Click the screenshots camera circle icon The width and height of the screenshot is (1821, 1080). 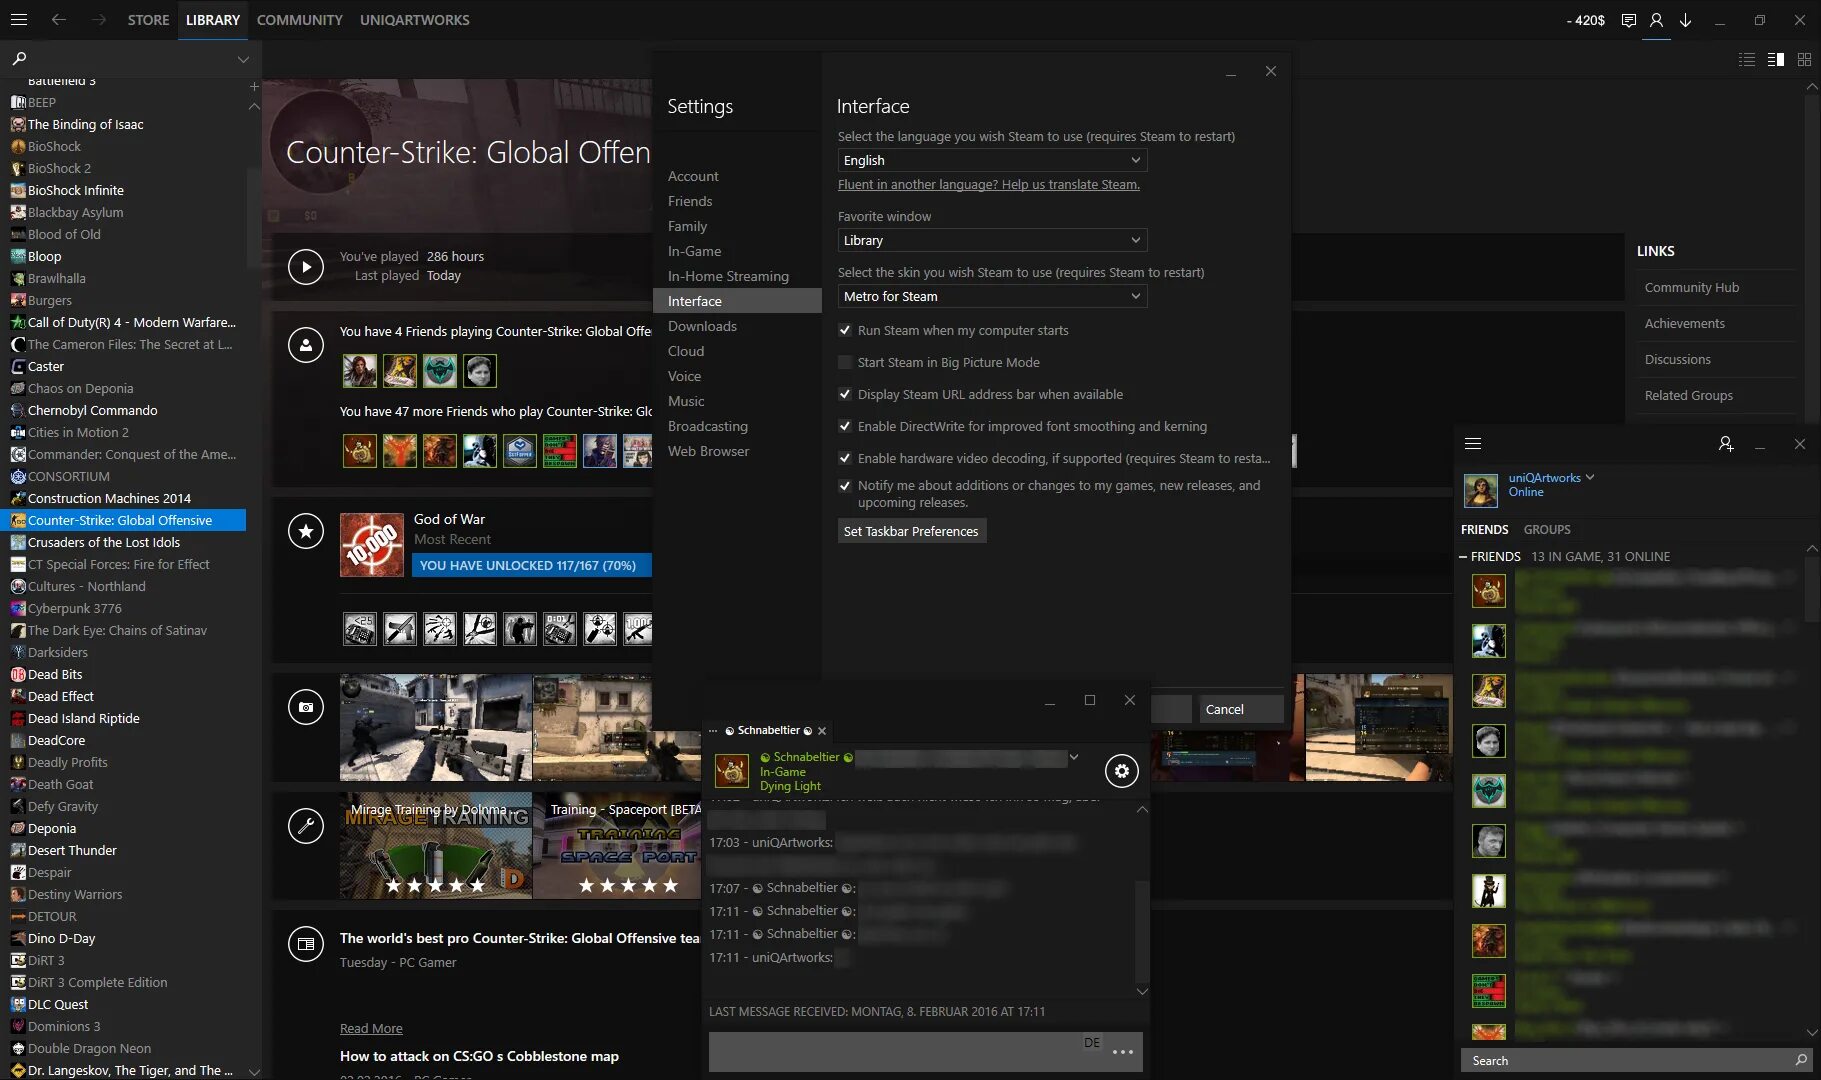(x=306, y=707)
